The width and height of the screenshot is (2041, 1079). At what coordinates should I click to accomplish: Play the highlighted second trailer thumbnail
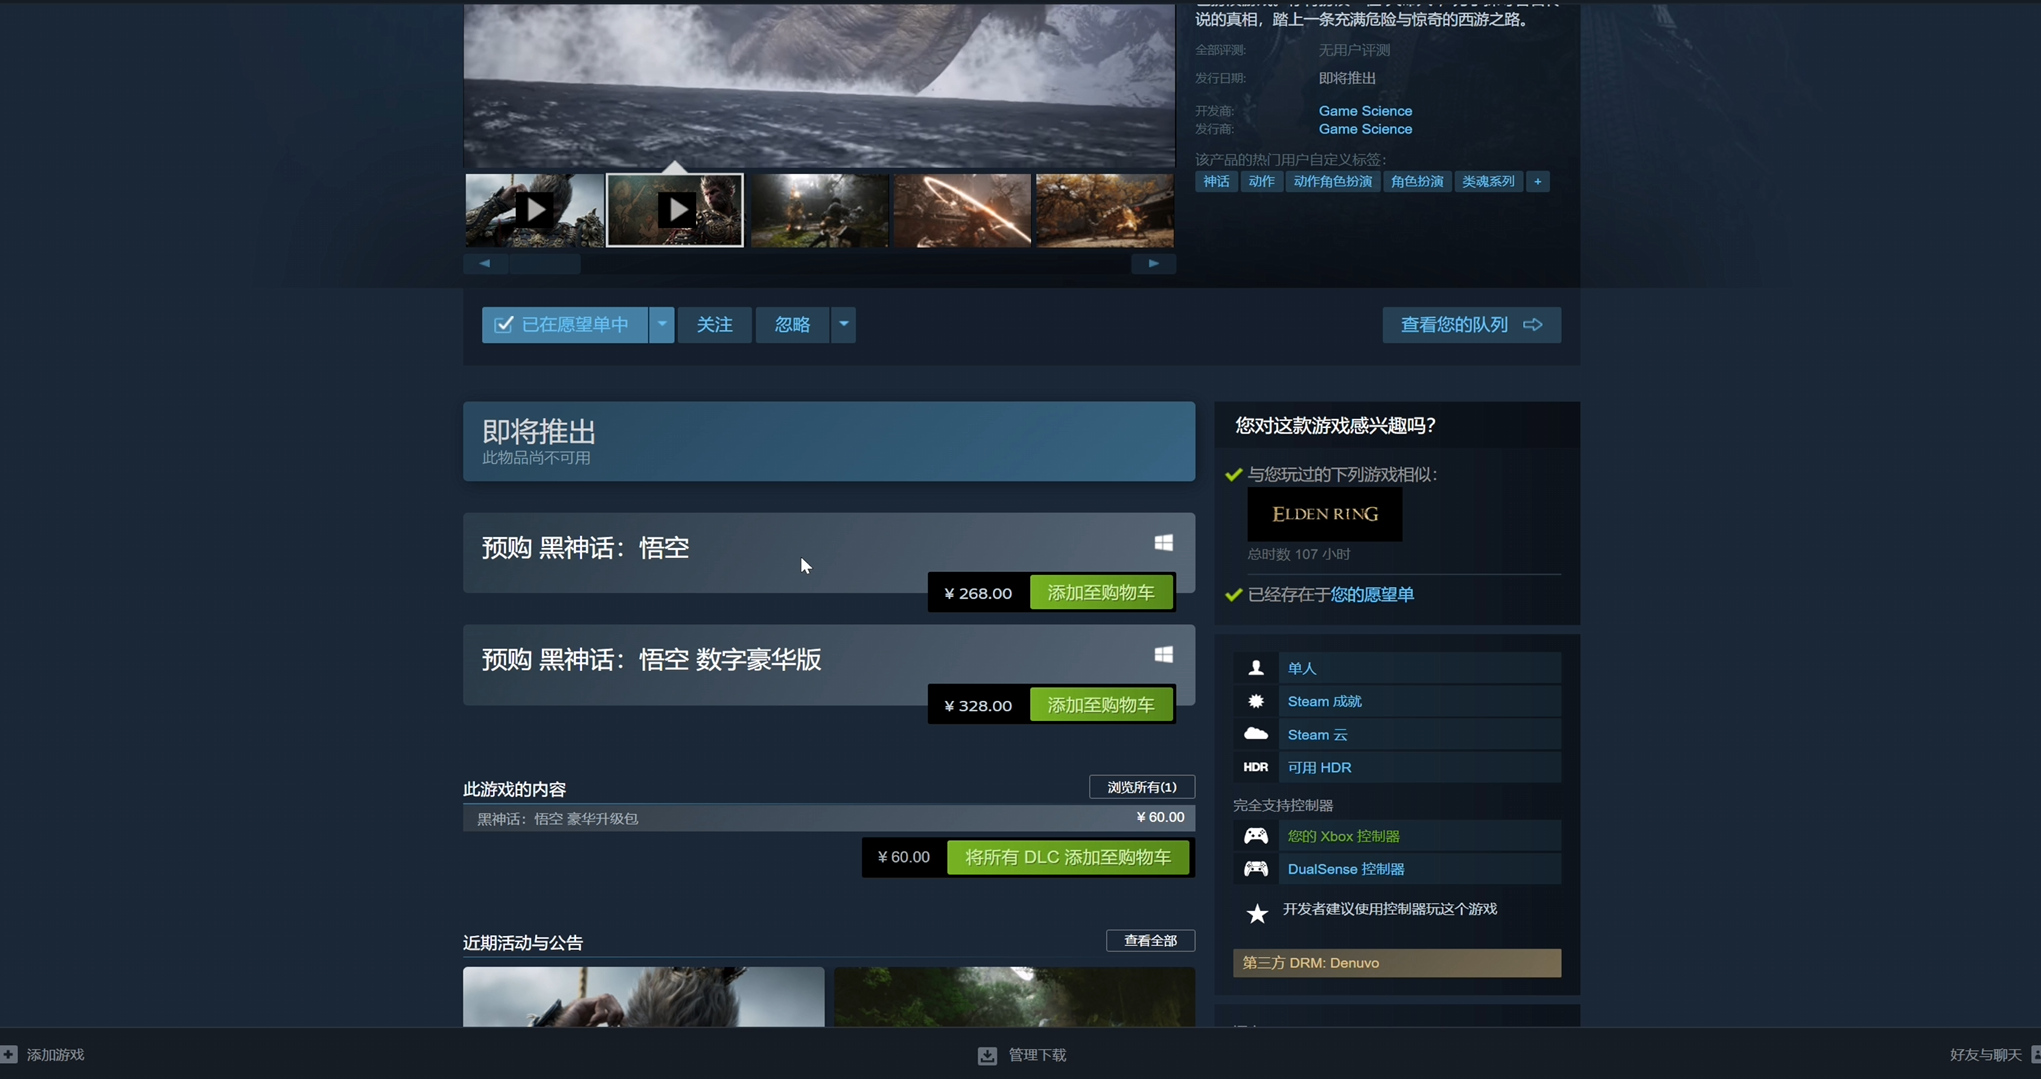click(x=675, y=210)
